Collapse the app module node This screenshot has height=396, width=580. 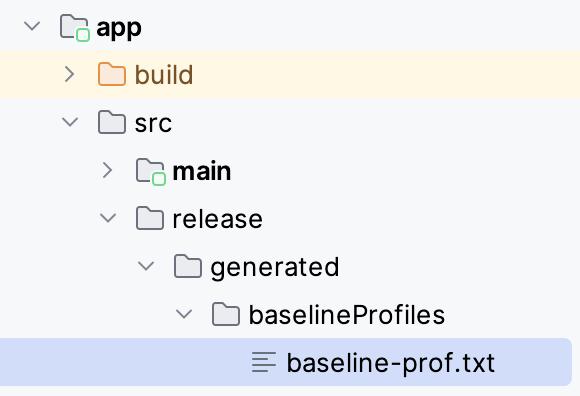tap(32, 26)
